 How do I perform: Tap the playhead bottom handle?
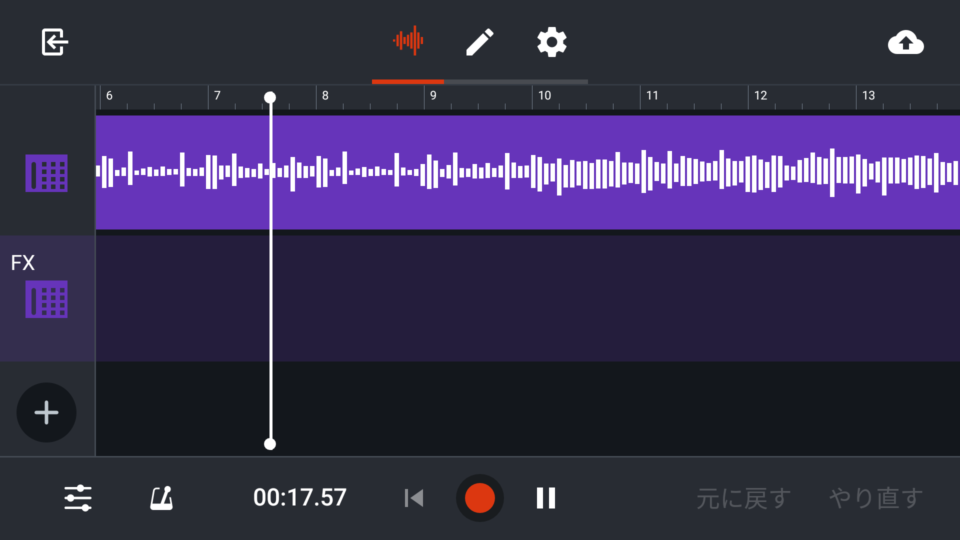pyautogui.click(x=270, y=444)
